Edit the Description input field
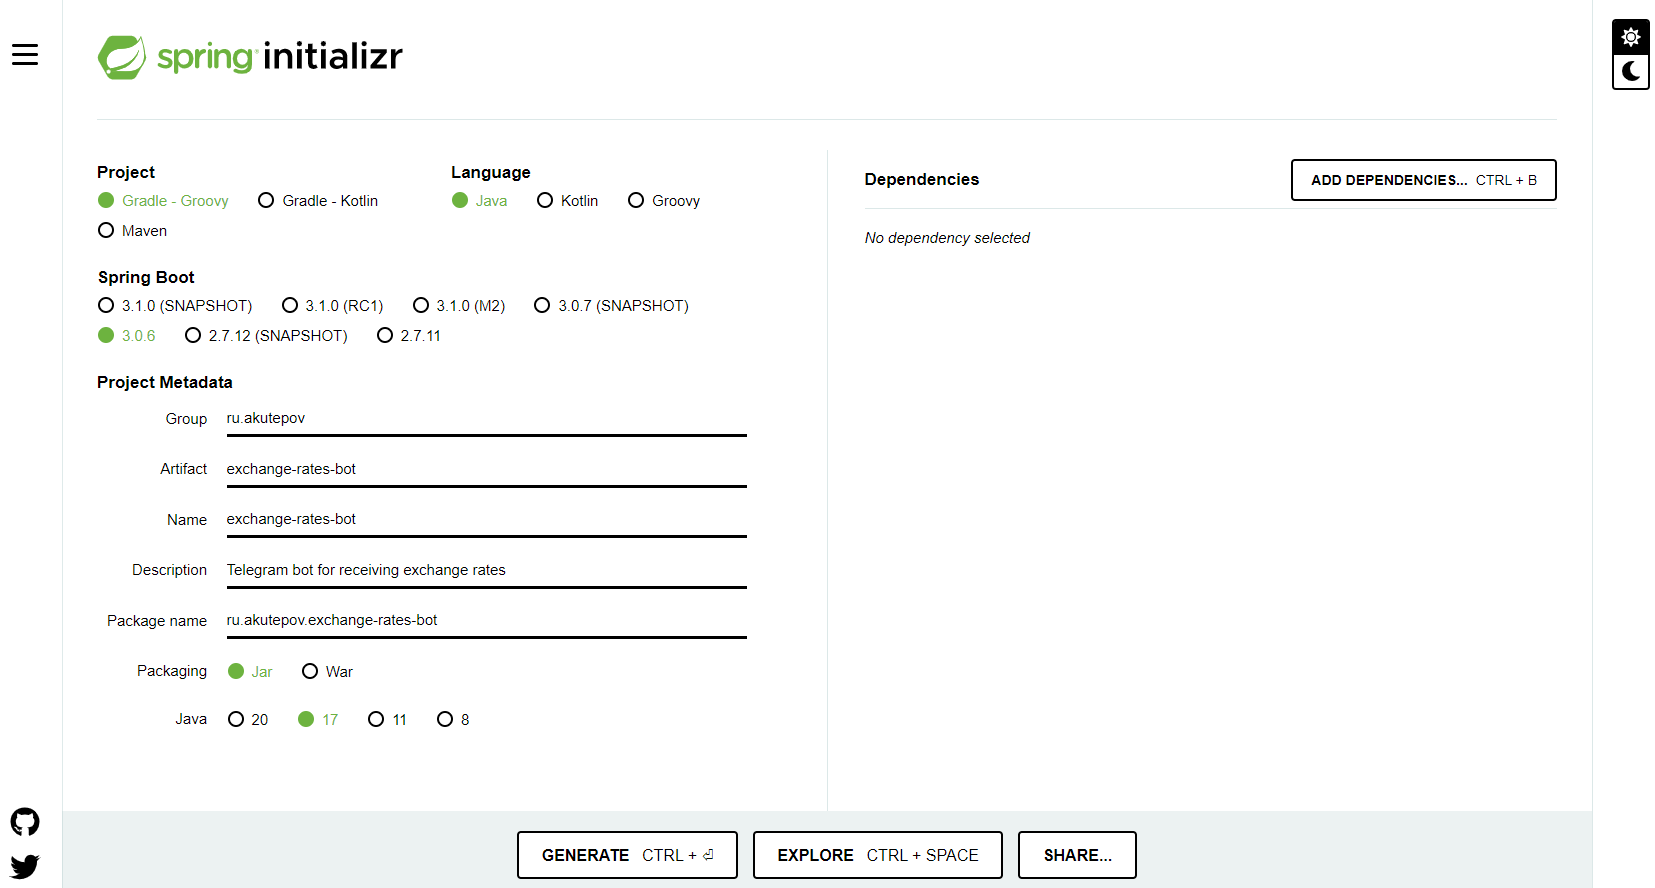 pyautogui.click(x=486, y=570)
